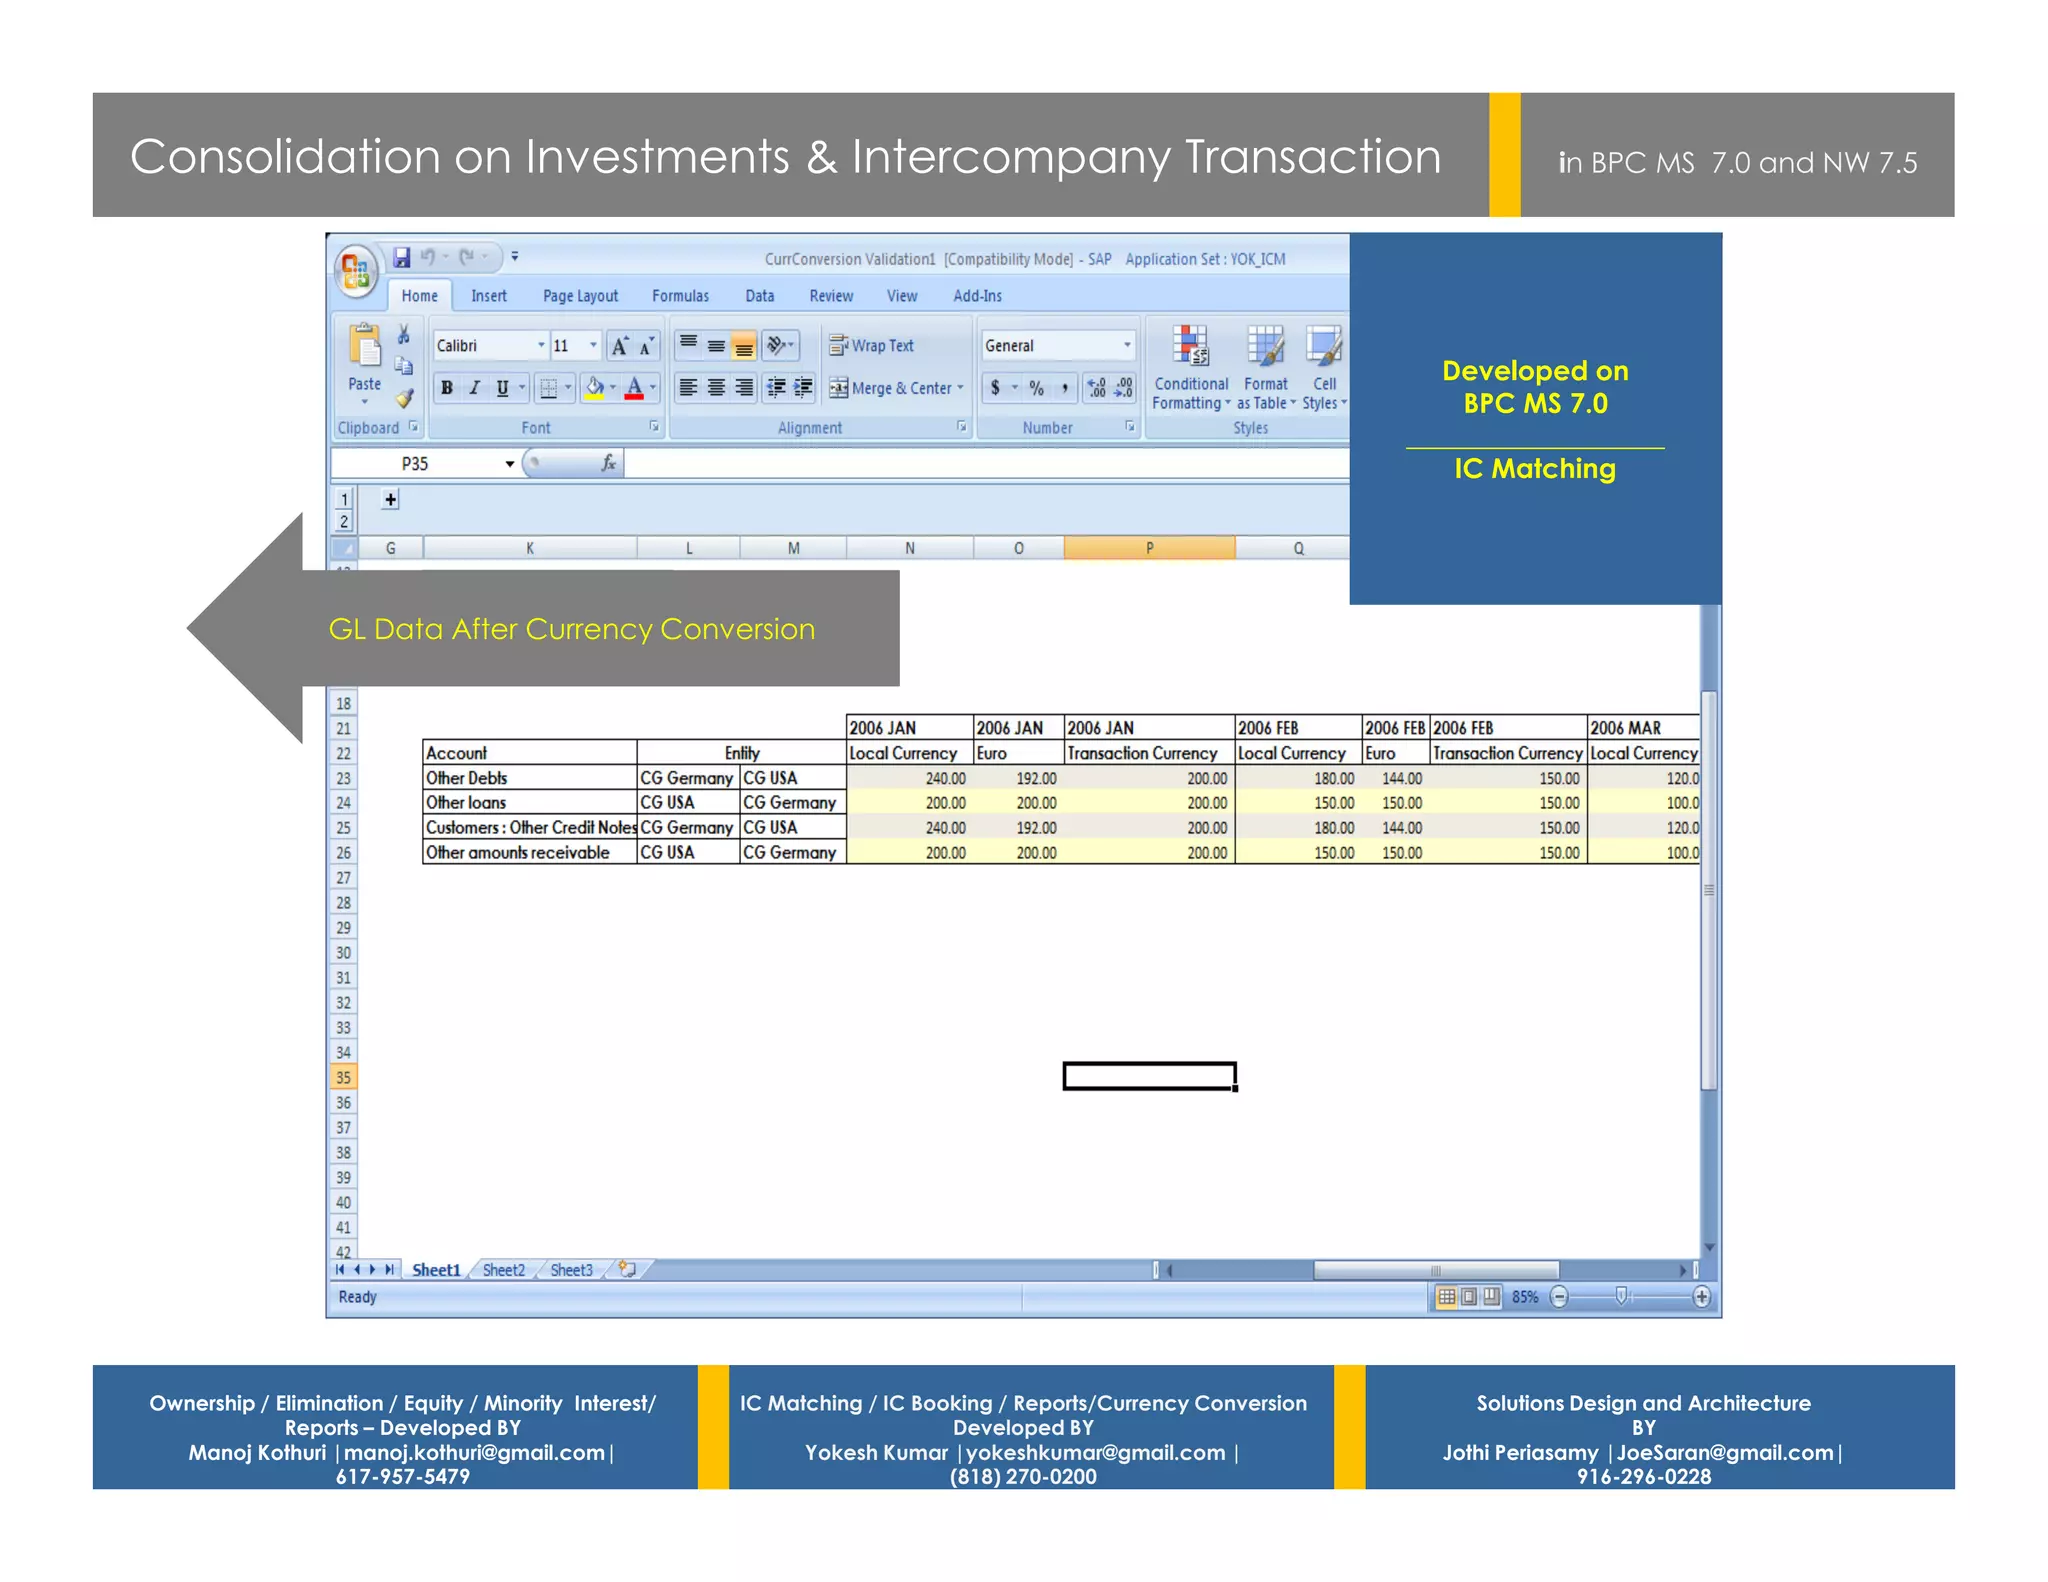Save the workbook from Quick Access toolbar
Image resolution: width=2048 pixels, height=1582 pixels.
click(x=402, y=257)
